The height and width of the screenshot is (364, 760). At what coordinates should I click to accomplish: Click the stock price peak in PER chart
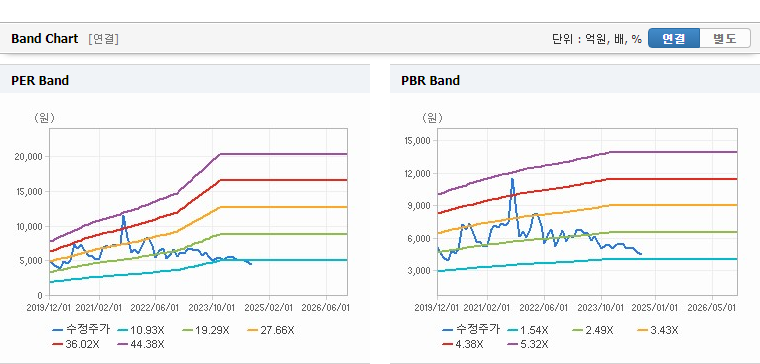(x=123, y=216)
